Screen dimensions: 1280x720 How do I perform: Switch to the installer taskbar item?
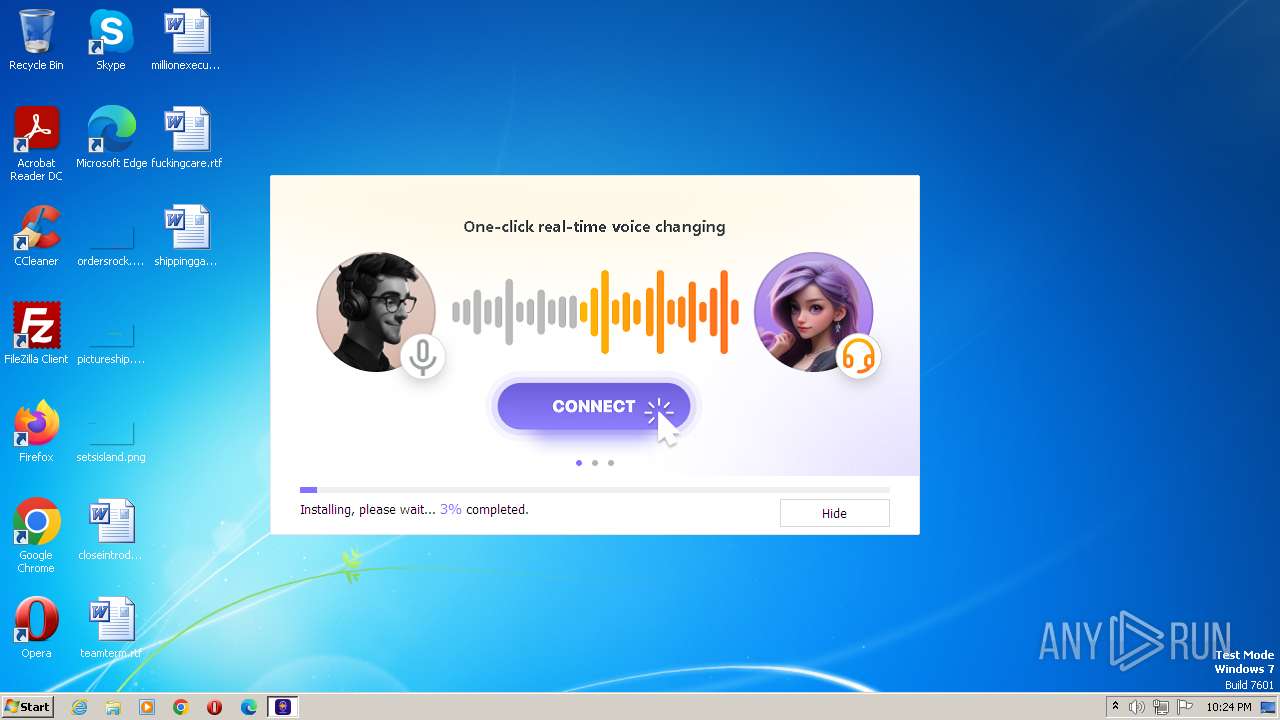(x=283, y=707)
